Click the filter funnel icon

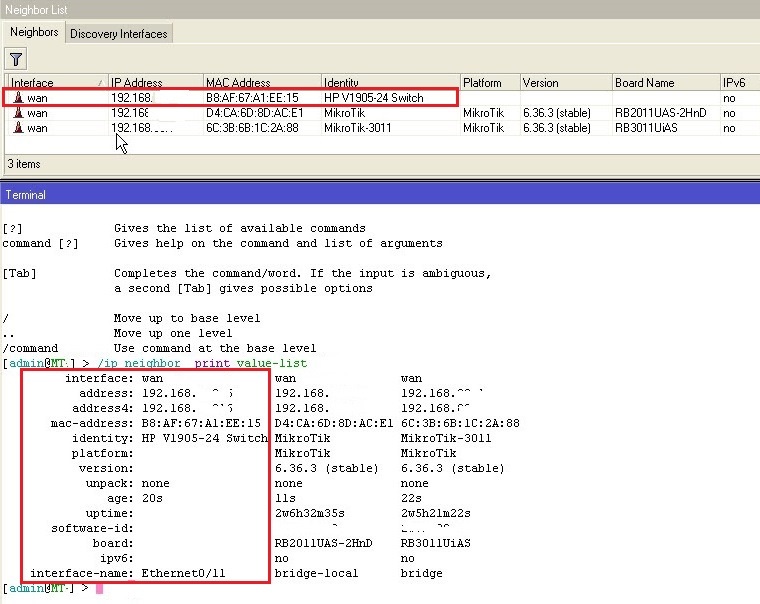pyautogui.click(x=16, y=59)
